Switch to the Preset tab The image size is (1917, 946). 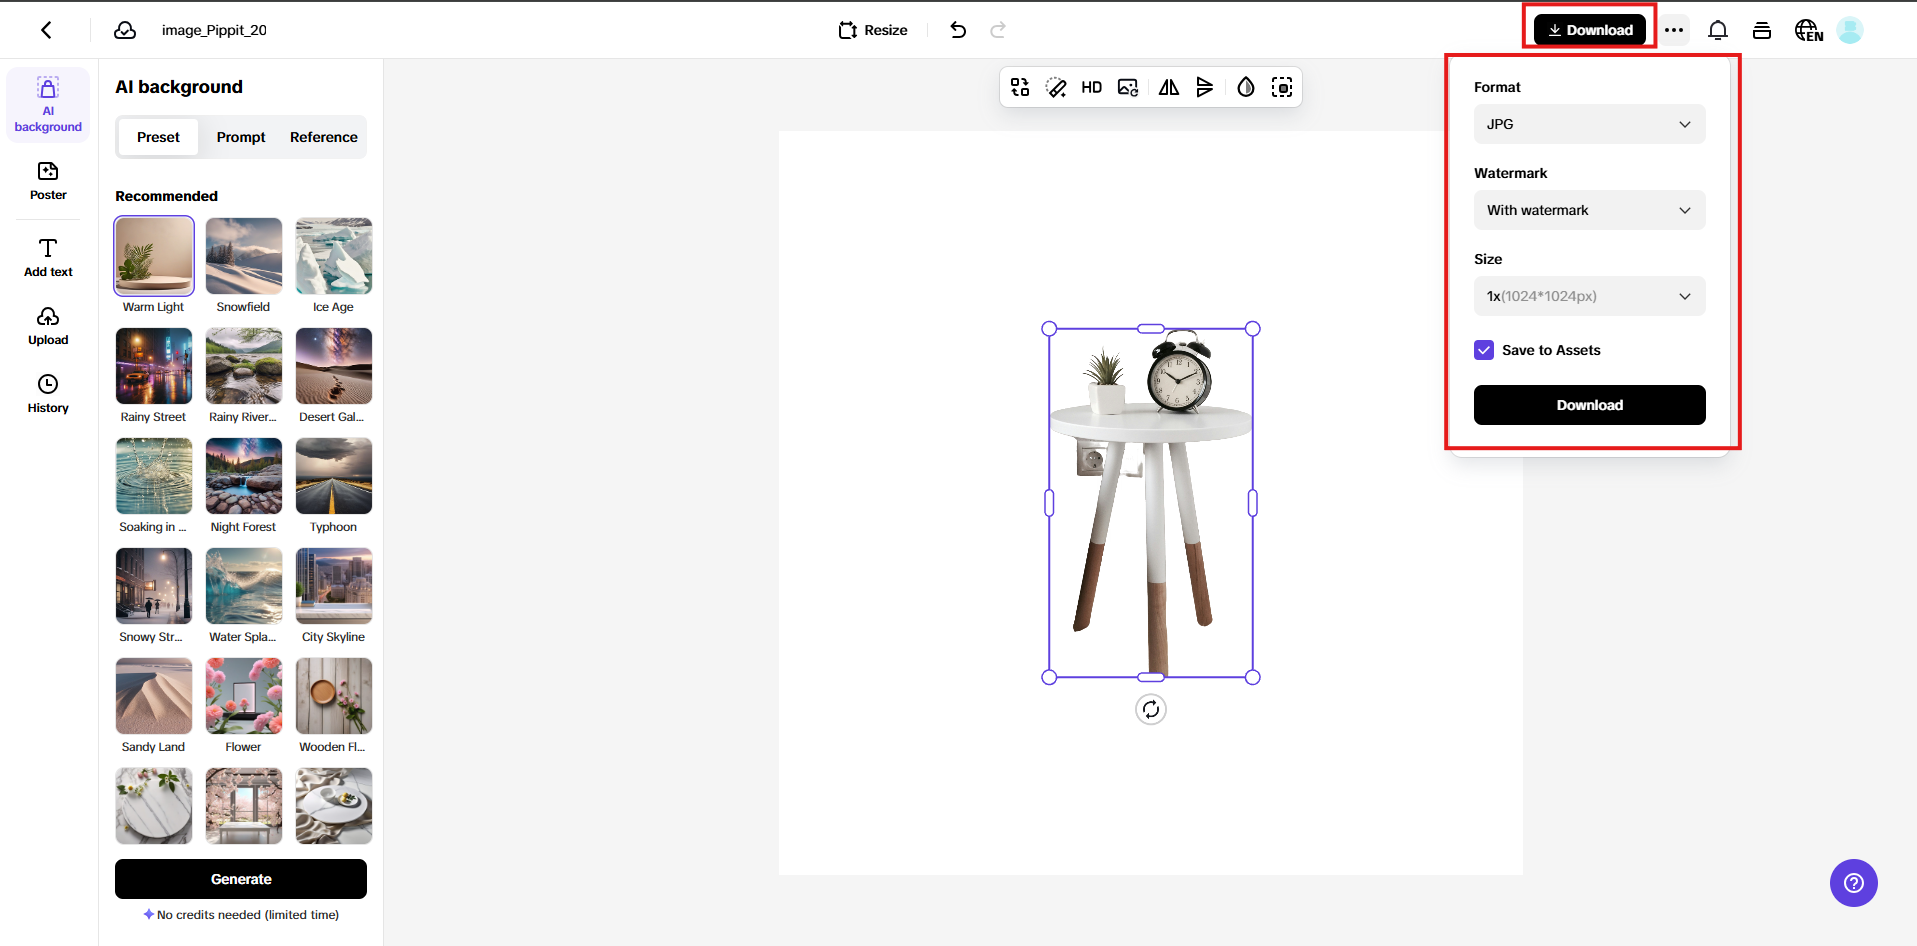(158, 137)
